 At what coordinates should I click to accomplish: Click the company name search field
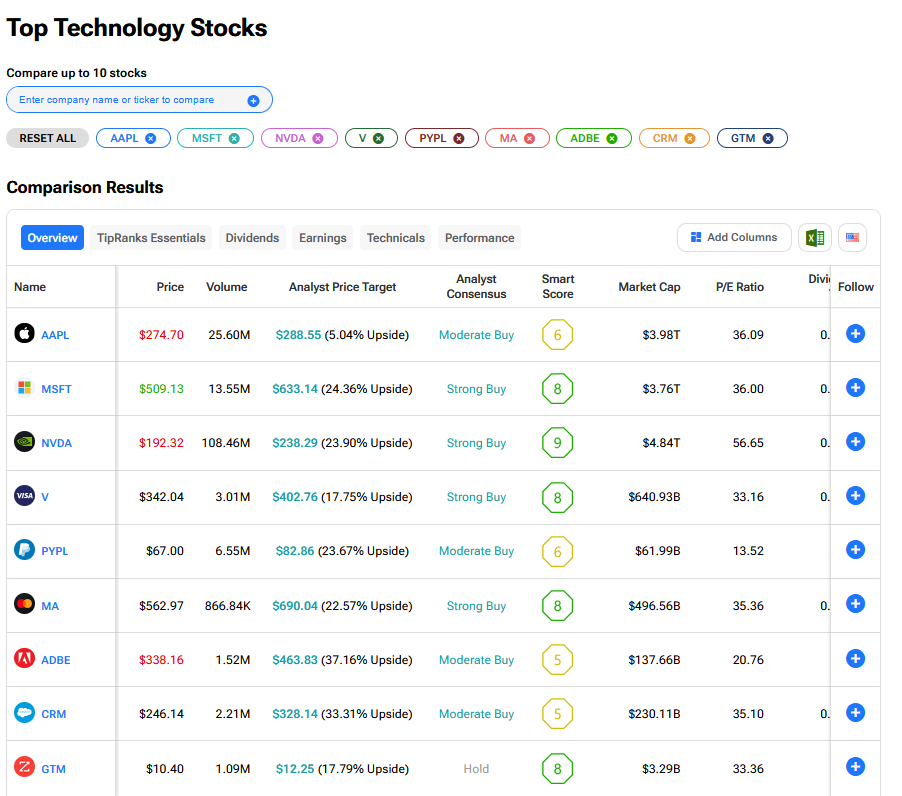pos(130,100)
